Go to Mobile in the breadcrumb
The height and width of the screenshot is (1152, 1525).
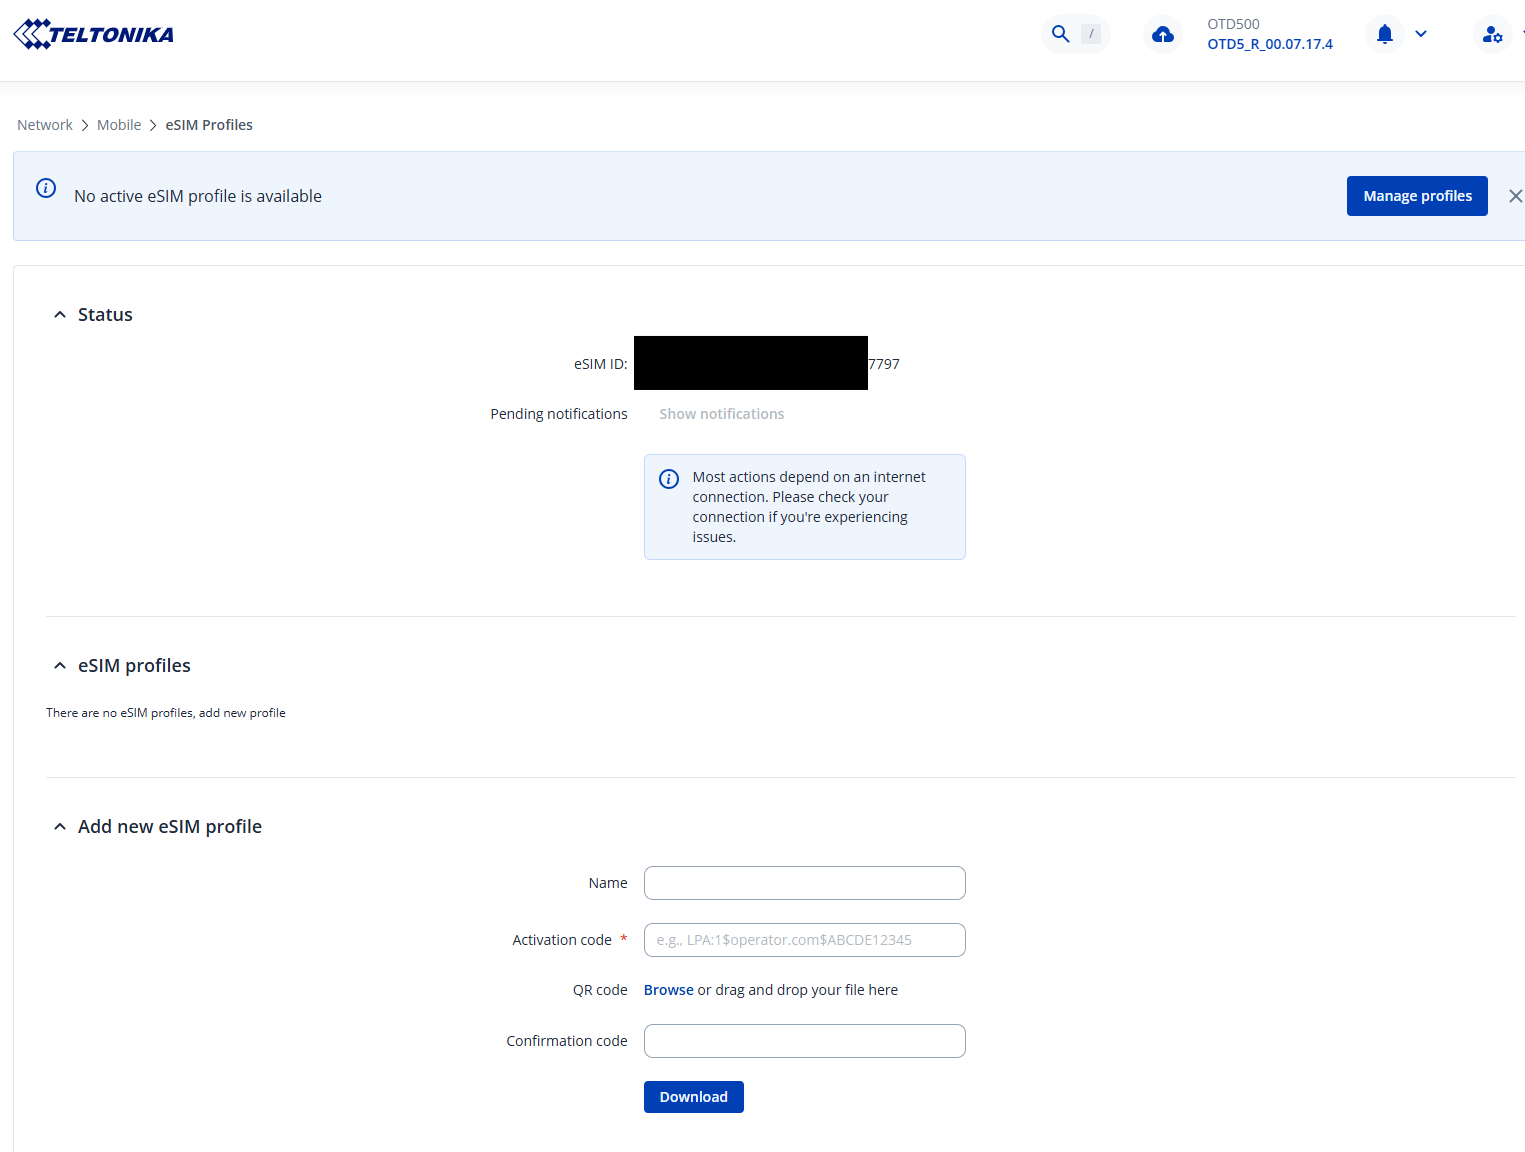(x=119, y=125)
